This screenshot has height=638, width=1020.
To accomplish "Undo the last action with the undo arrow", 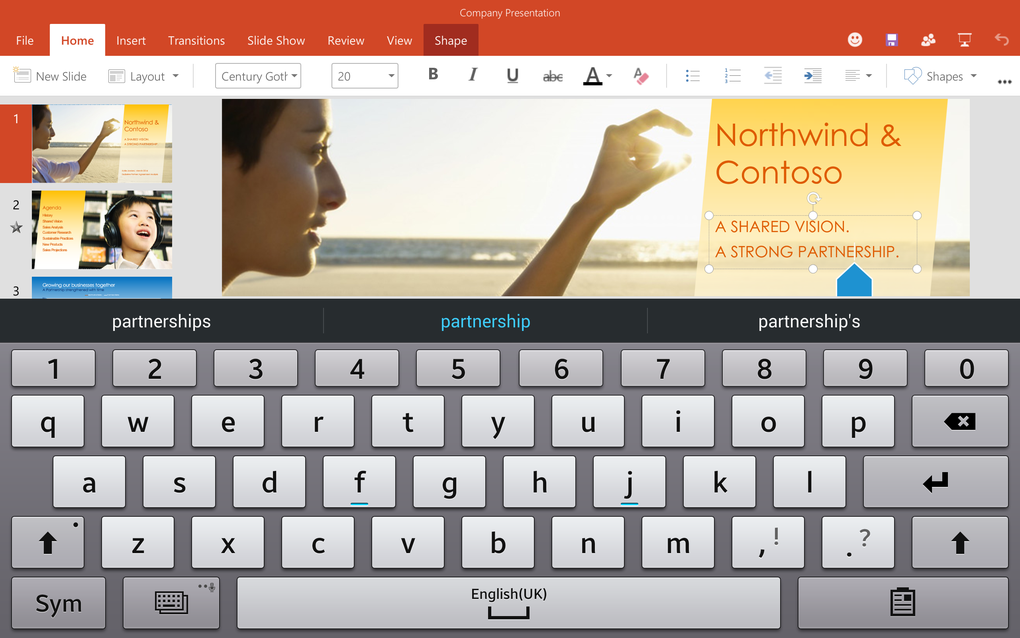I will 1001,39.
